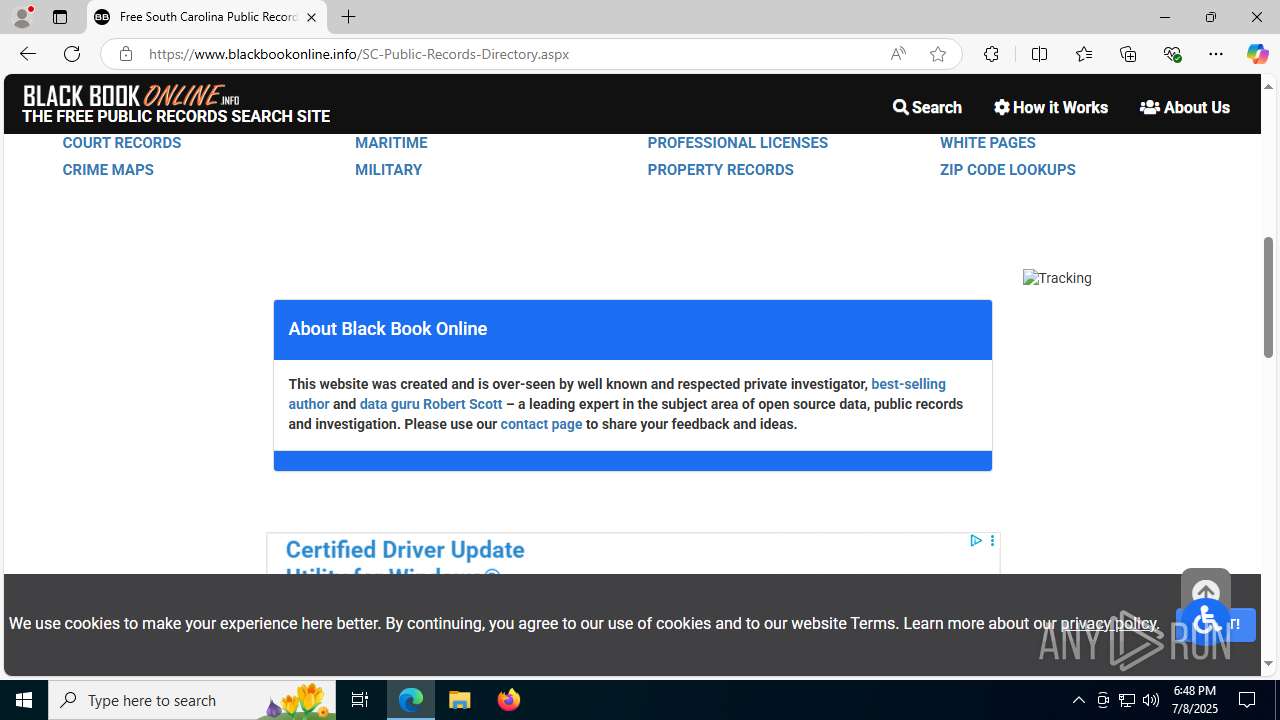This screenshot has width=1280, height=720.
Task: Open the Search menu item
Action: click(x=927, y=107)
